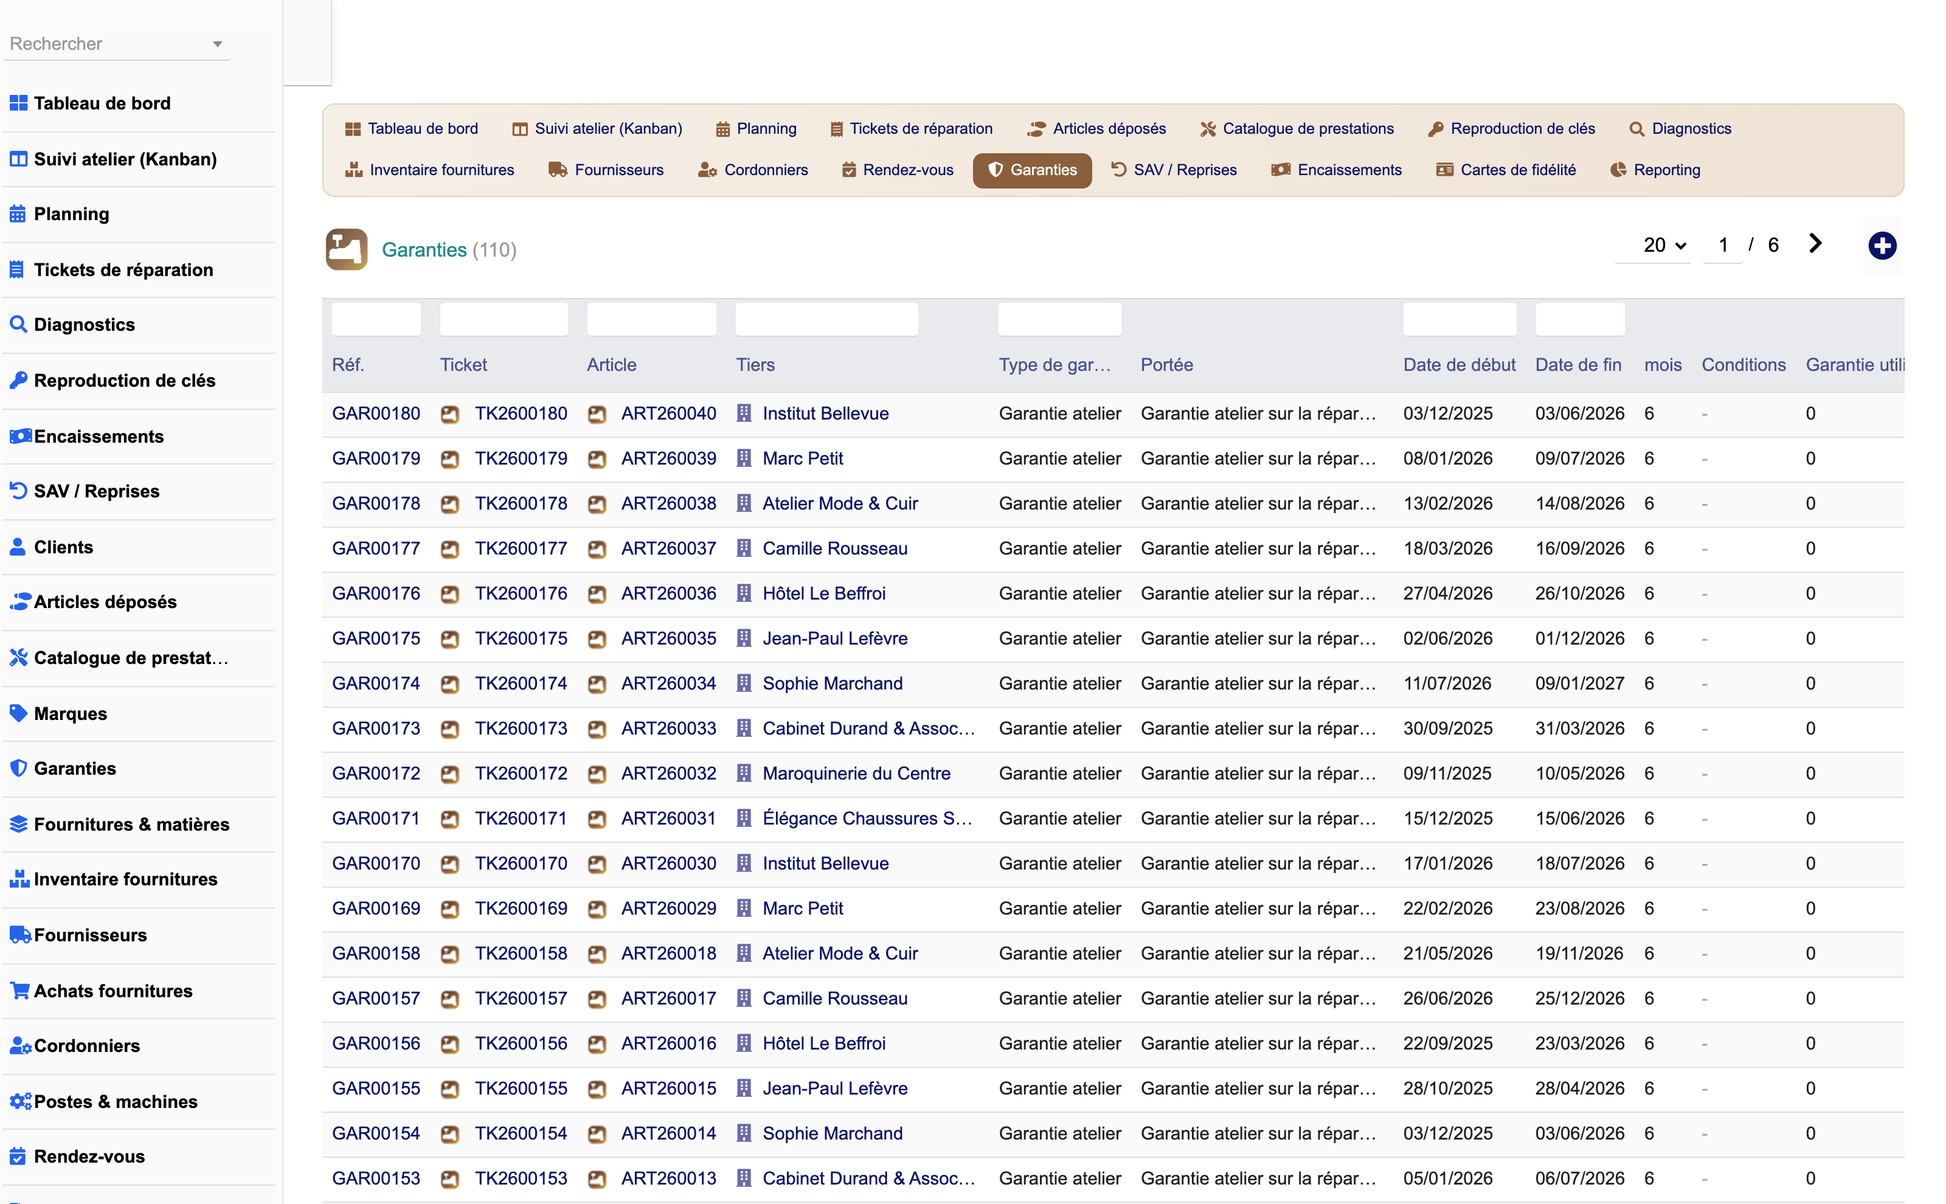Open Reproduction de clés top tab

pyautogui.click(x=1511, y=129)
